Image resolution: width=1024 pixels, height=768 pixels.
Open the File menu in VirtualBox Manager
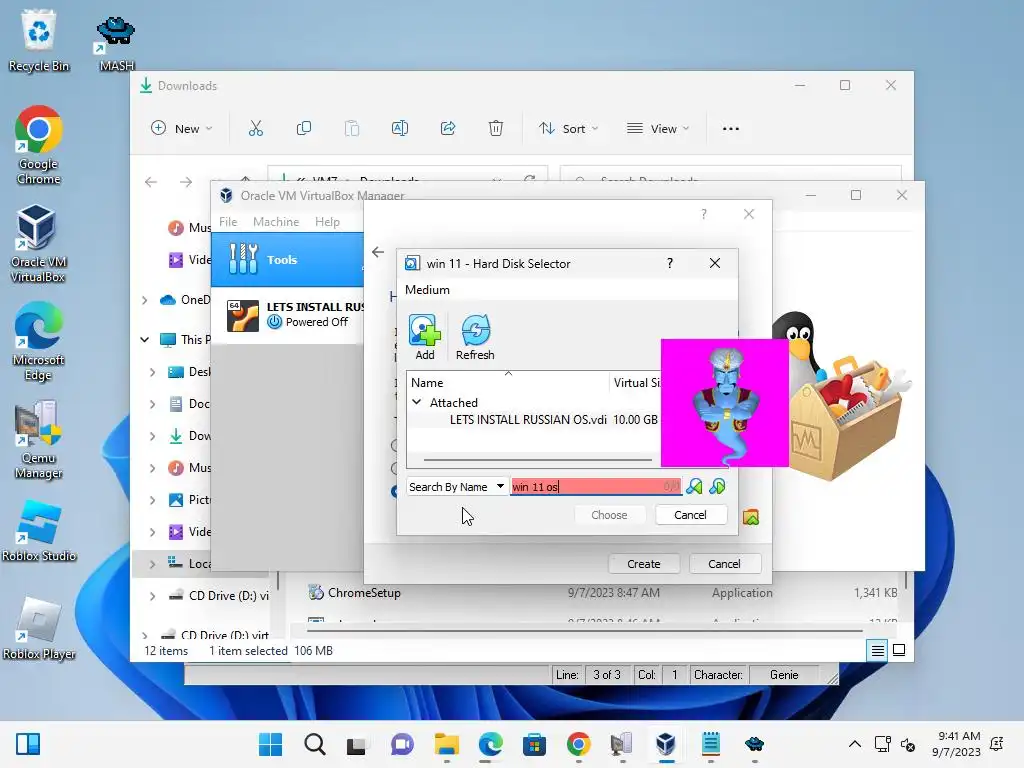228,222
